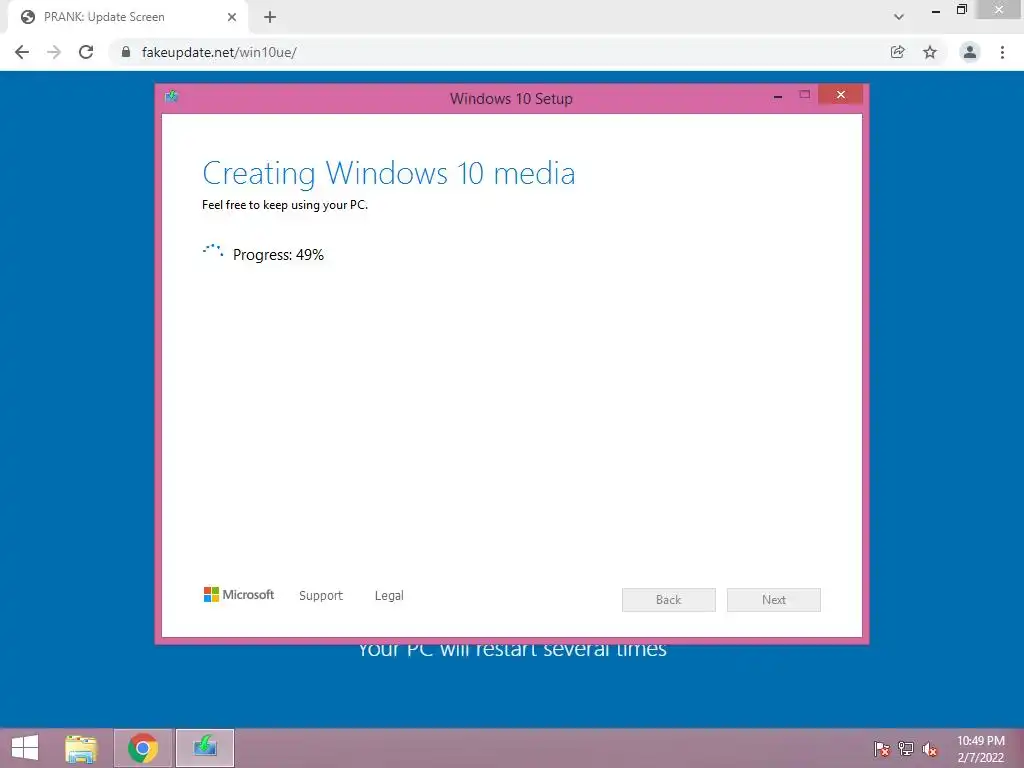
Task: Click the 'Windows 10 Setup' title text
Action: pyautogui.click(x=511, y=99)
